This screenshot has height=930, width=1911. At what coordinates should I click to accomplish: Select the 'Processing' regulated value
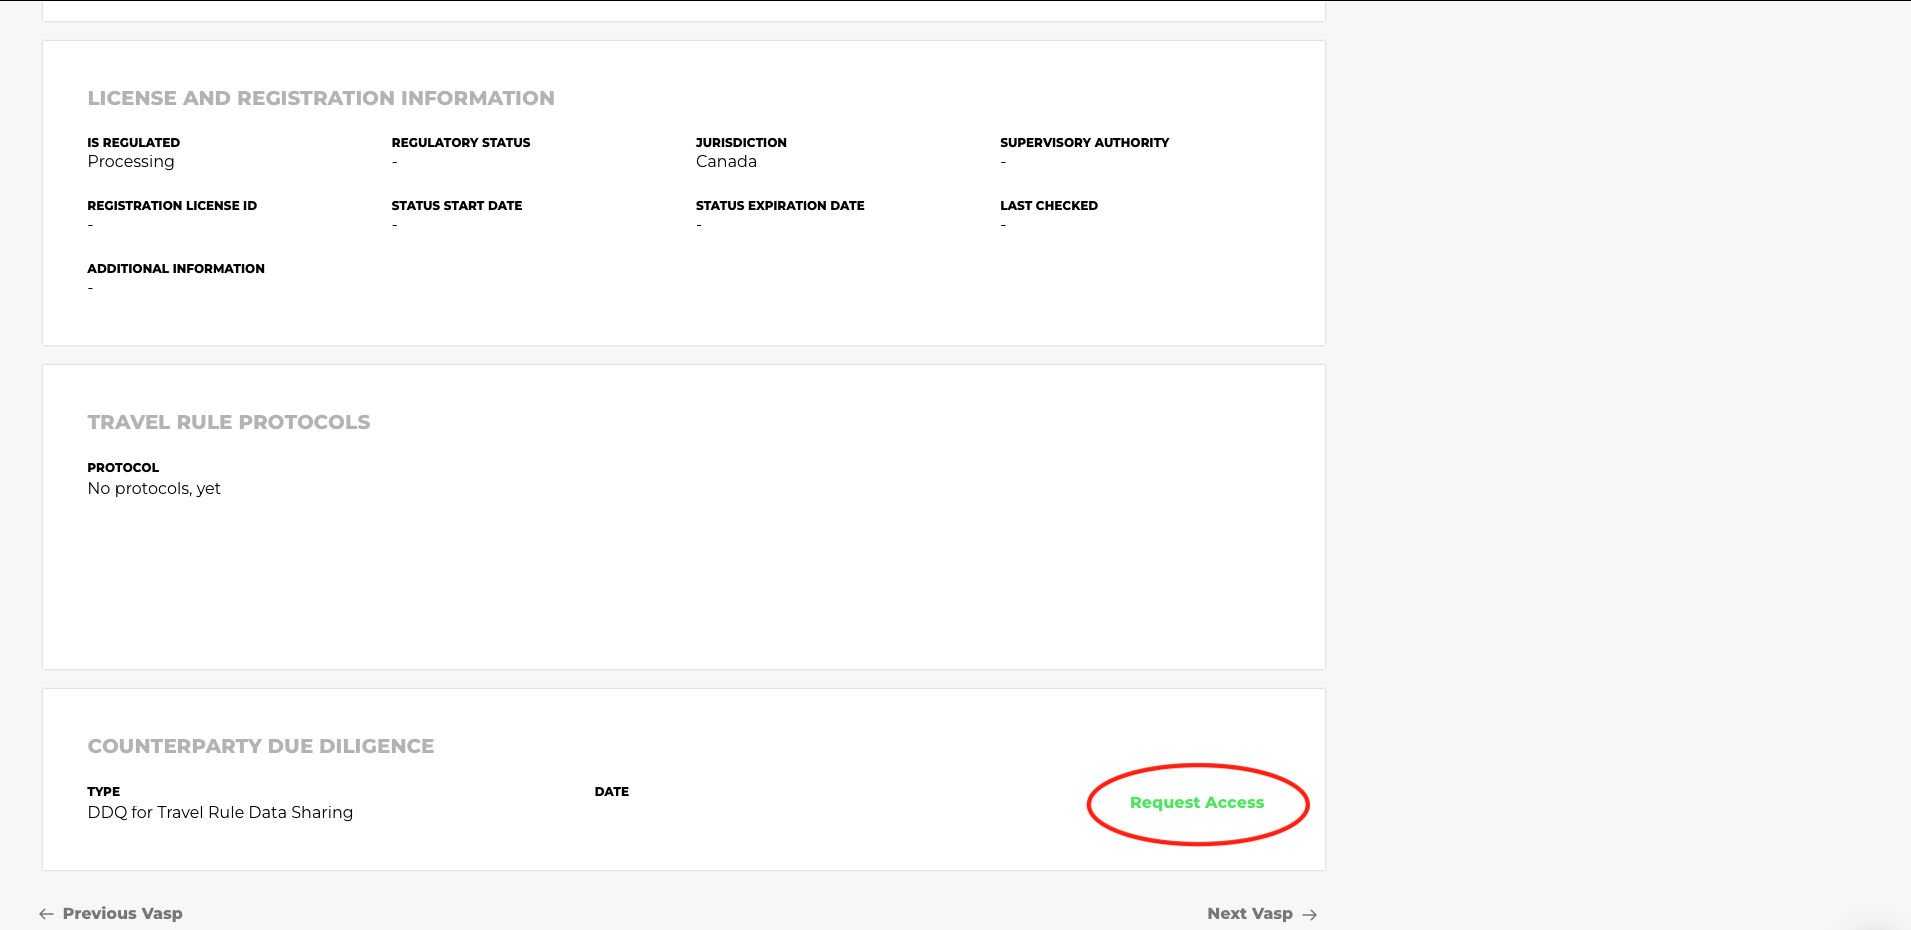pos(131,161)
